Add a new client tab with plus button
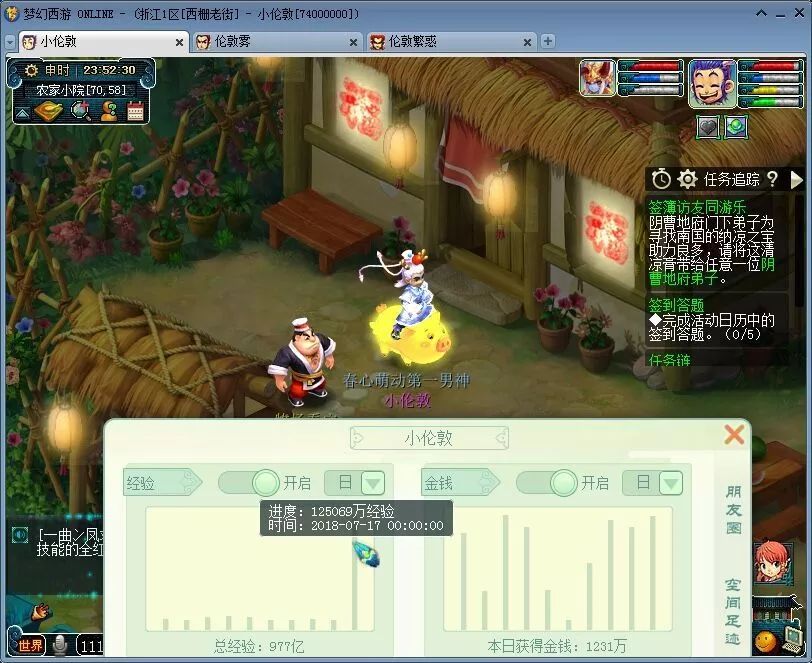812x663 pixels. pos(547,41)
